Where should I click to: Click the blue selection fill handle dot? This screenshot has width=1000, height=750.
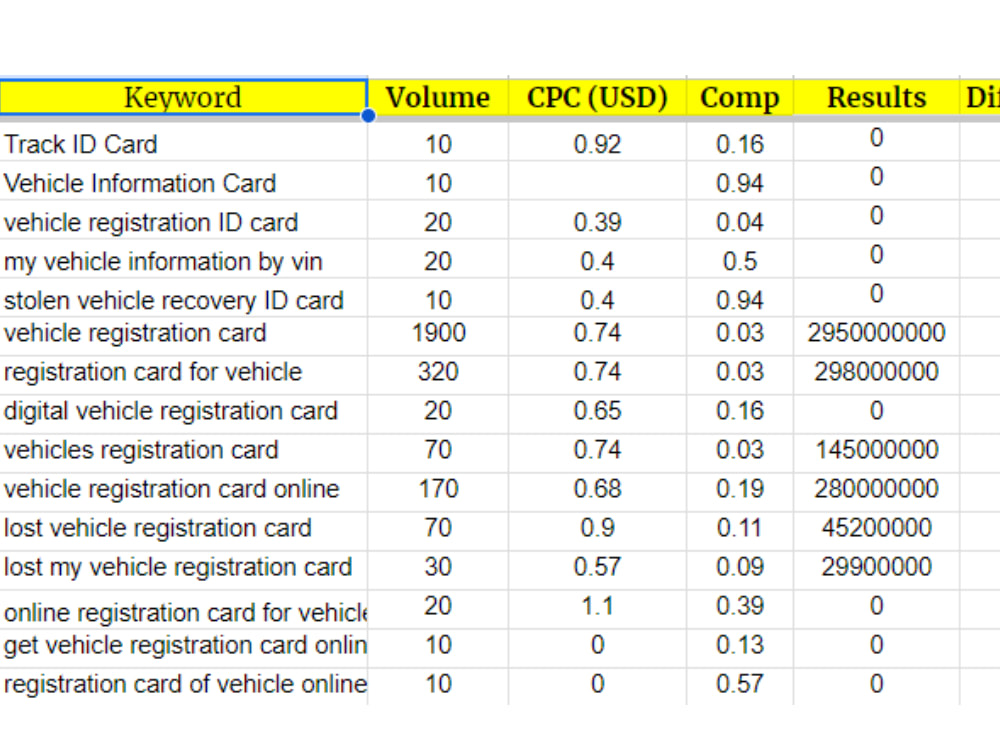click(x=368, y=115)
